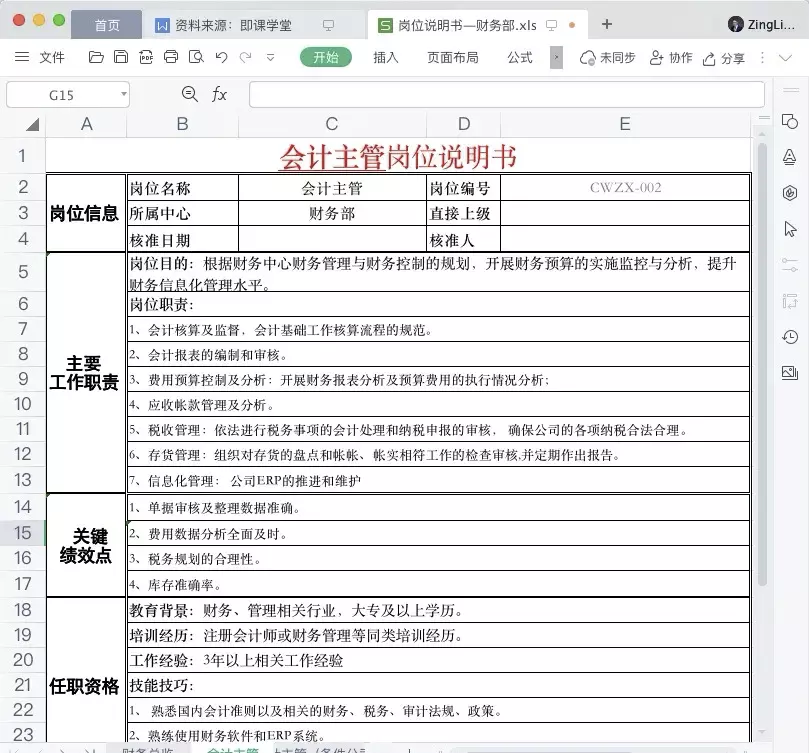Click the Save icon in quick toolbar
The image size is (809, 753).
click(x=121, y=57)
